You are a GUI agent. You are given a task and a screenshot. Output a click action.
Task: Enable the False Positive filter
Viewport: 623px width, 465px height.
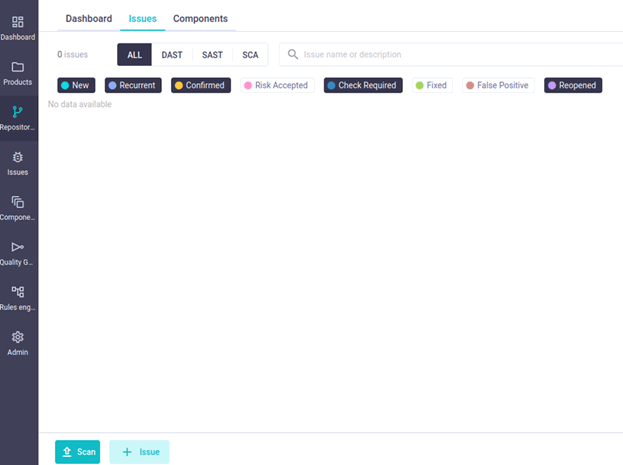(497, 86)
